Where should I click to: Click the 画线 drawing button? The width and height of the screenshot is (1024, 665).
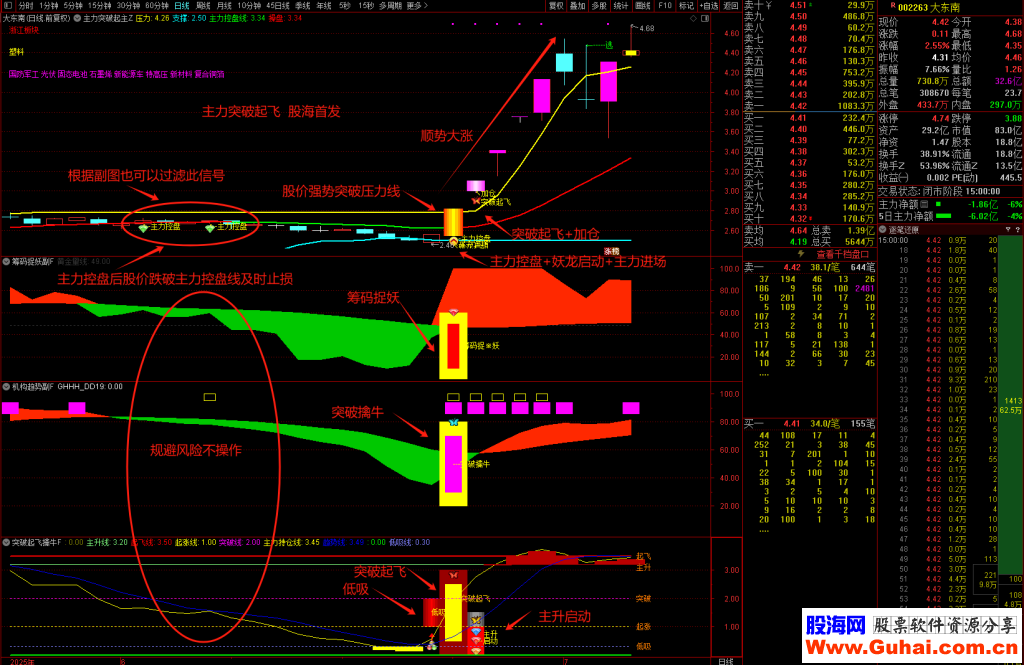point(643,5)
